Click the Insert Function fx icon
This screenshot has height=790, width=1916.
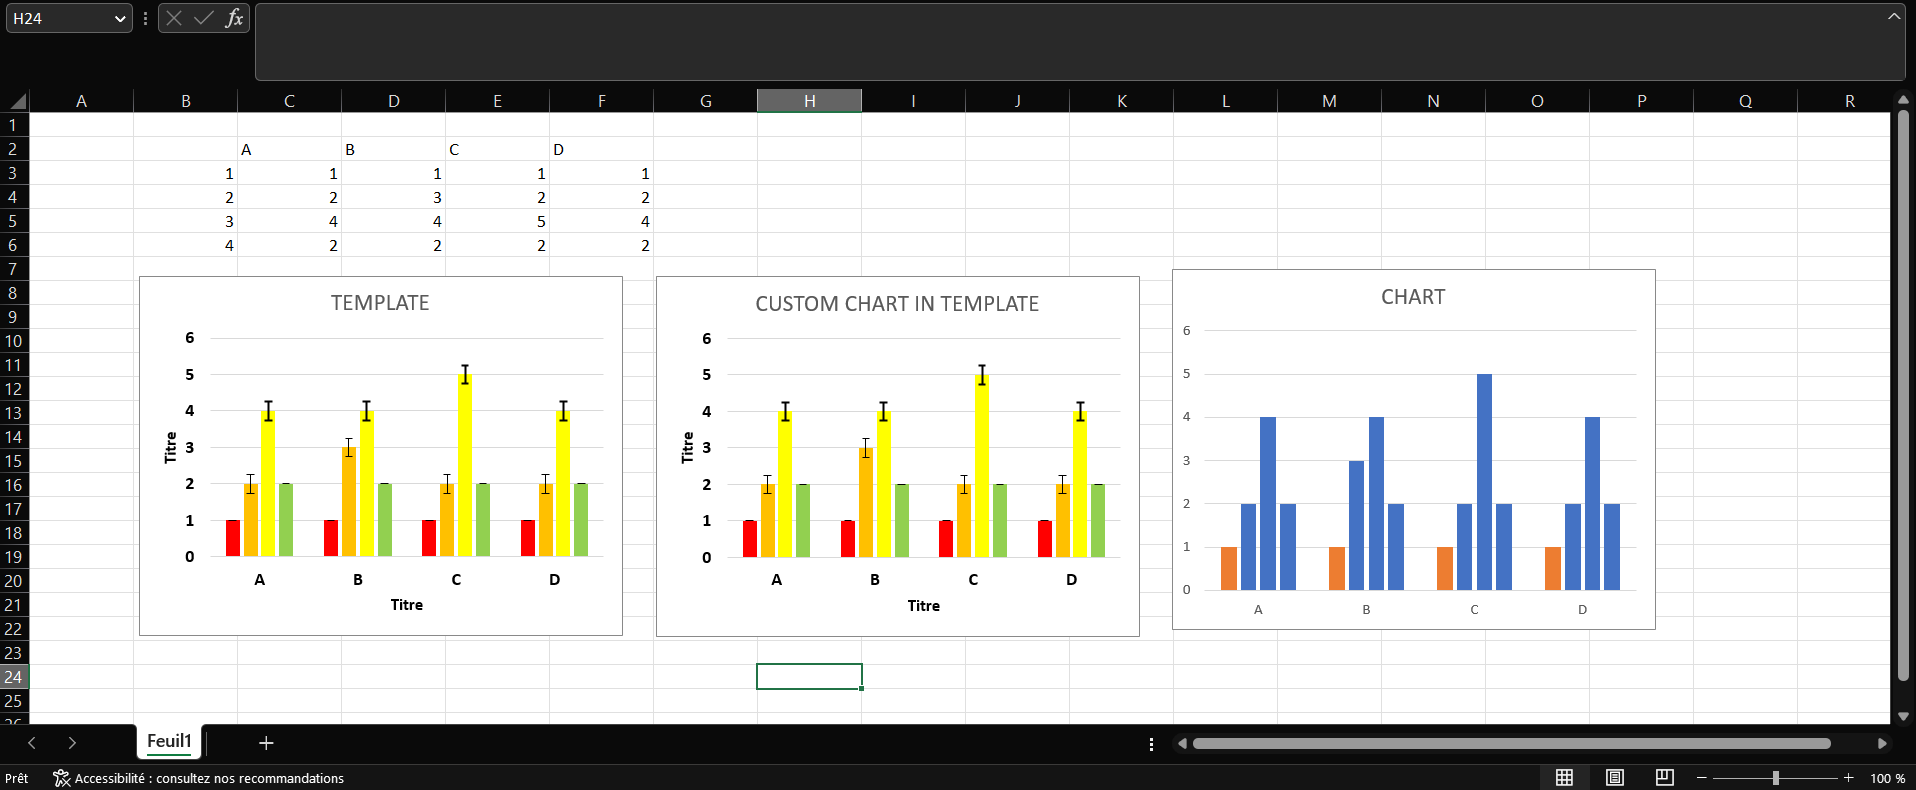[234, 18]
